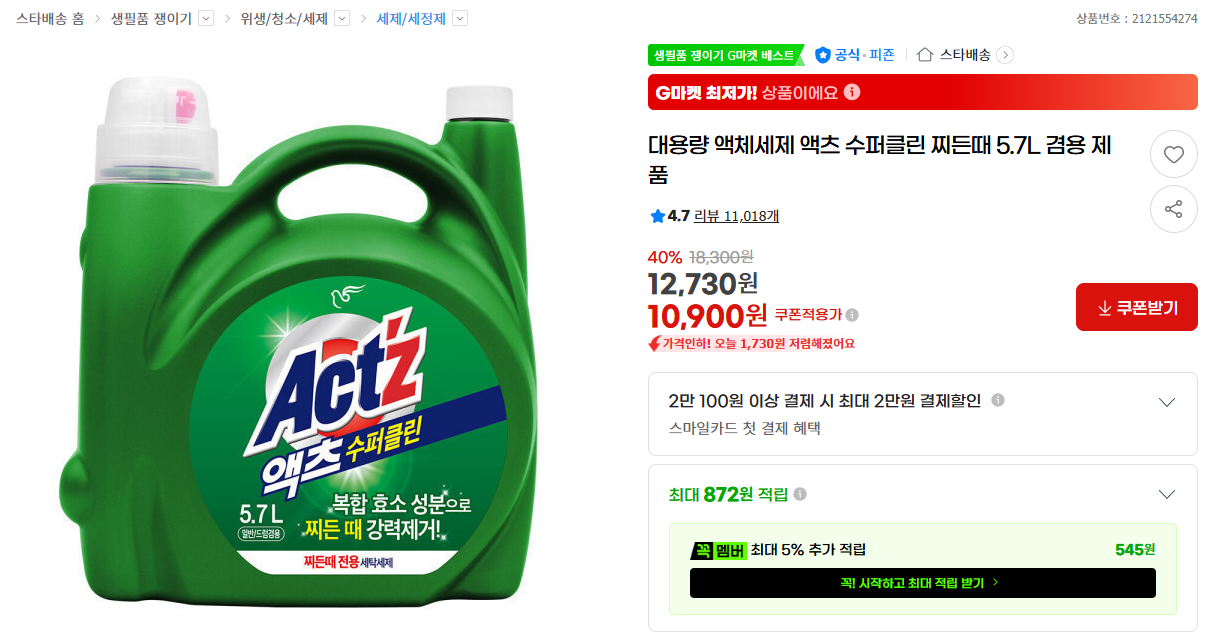Open the 세제/세정제 breadcrumb dropdown
The height and width of the screenshot is (641, 1217).
[459, 18]
